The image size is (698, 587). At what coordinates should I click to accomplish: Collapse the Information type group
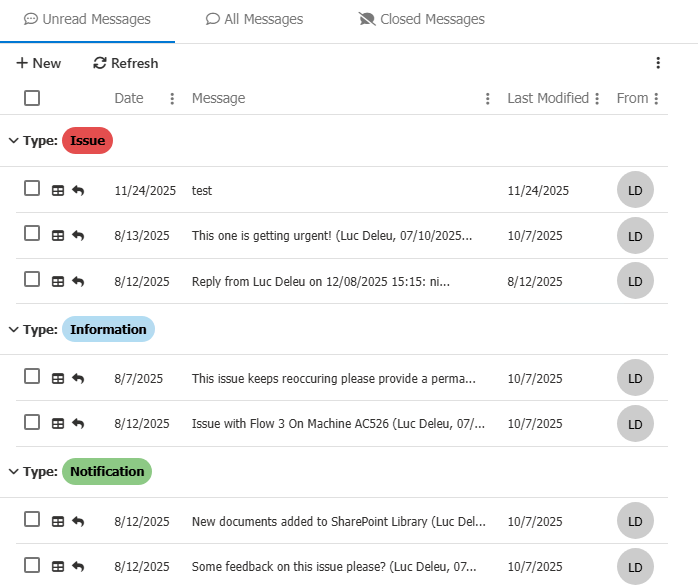tap(14, 329)
